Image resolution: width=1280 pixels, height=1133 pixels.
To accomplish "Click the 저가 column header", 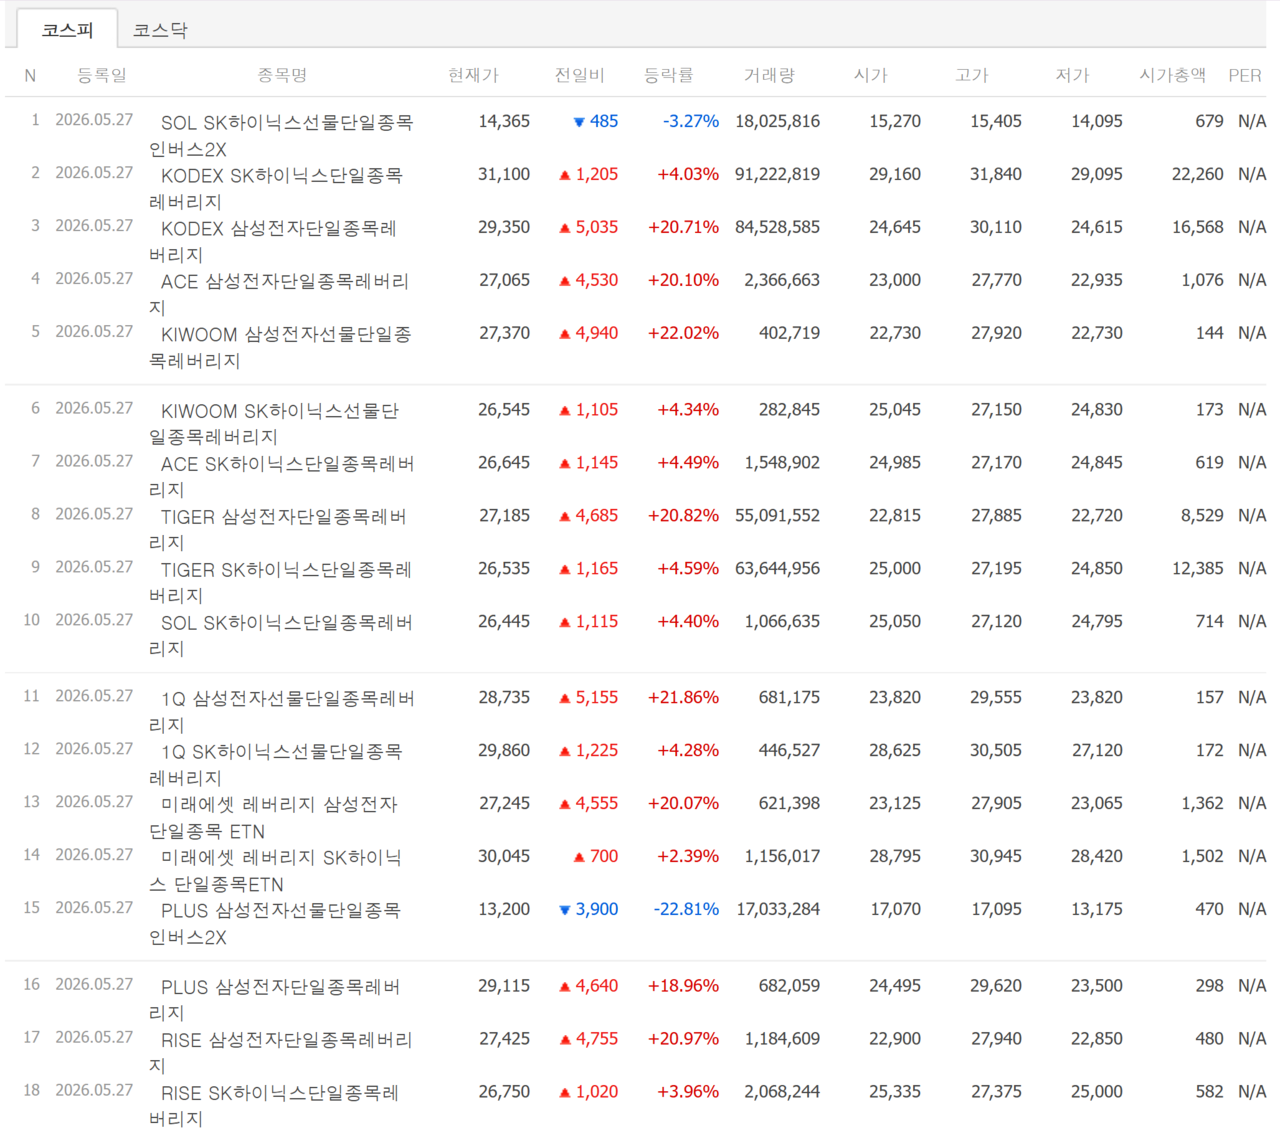I will [x=1073, y=75].
